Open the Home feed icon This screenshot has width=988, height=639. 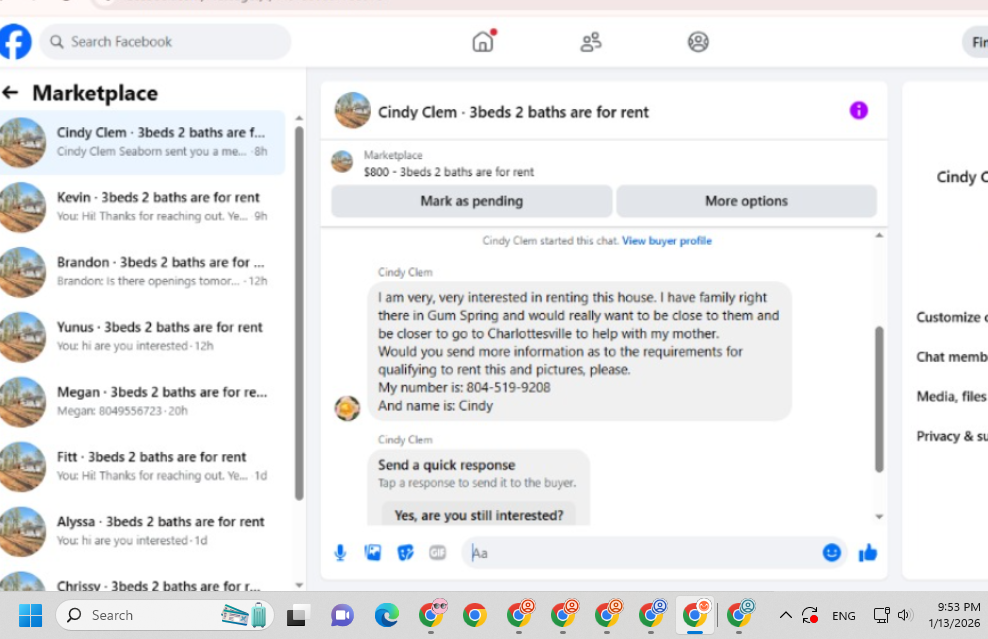(483, 42)
